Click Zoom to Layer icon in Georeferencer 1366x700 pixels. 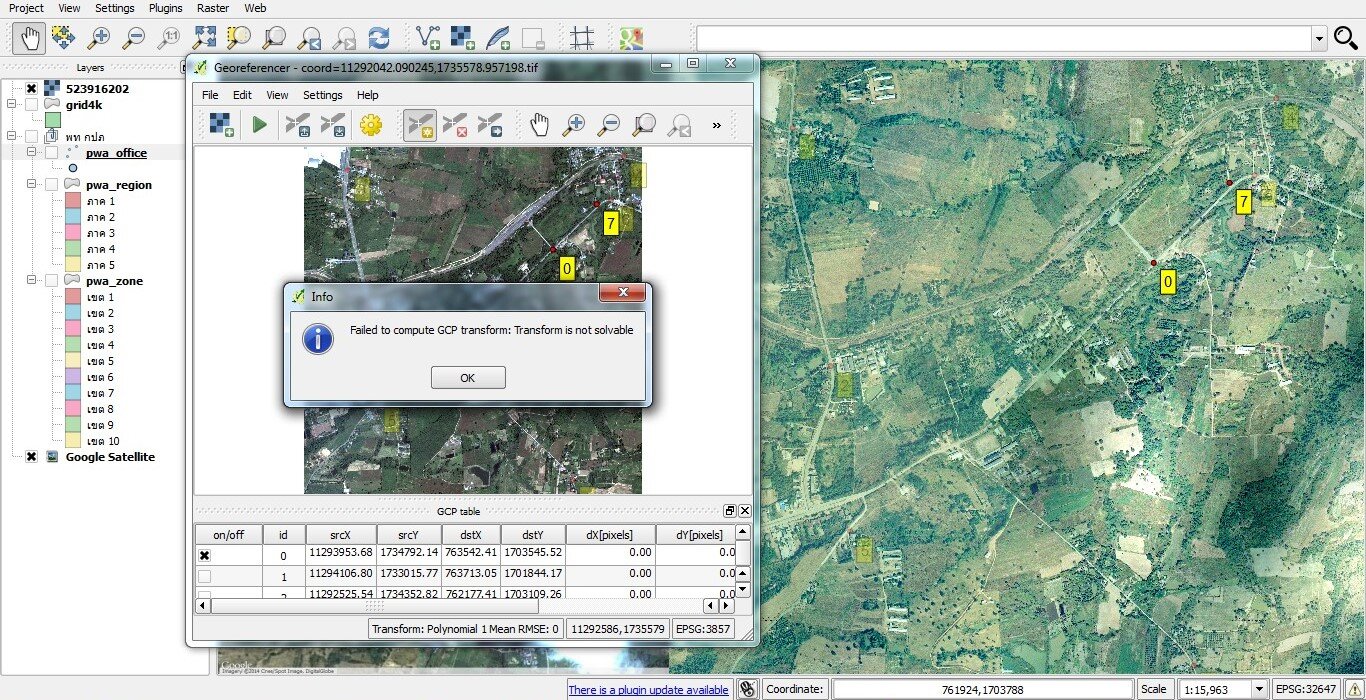pos(645,125)
